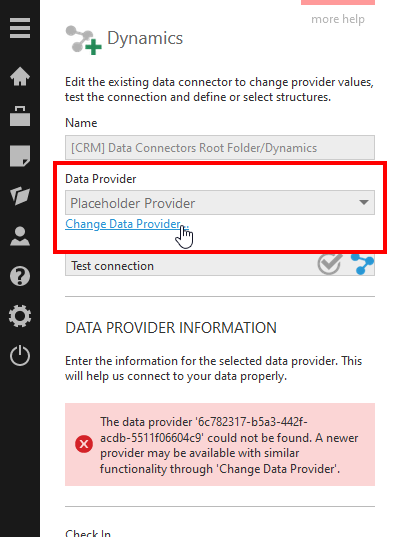Click the sticky note icon in sidebar

tap(20, 156)
